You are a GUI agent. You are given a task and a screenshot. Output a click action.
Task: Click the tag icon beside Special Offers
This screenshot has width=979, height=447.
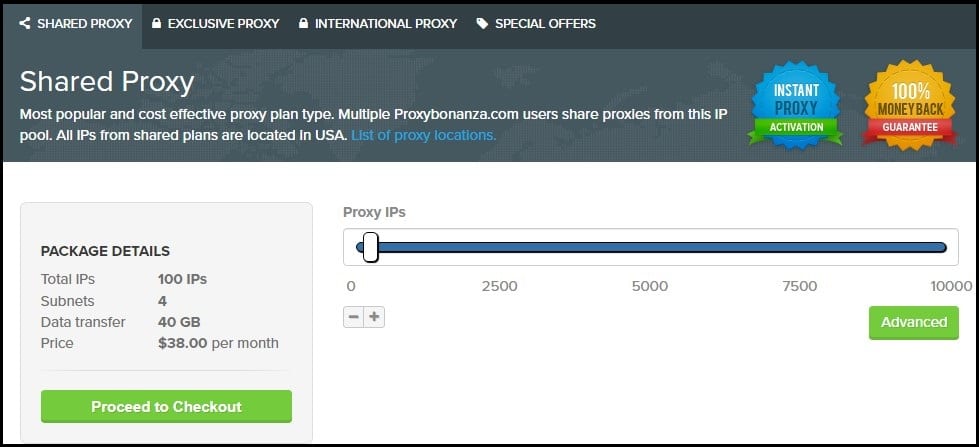click(x=483, y=23)
